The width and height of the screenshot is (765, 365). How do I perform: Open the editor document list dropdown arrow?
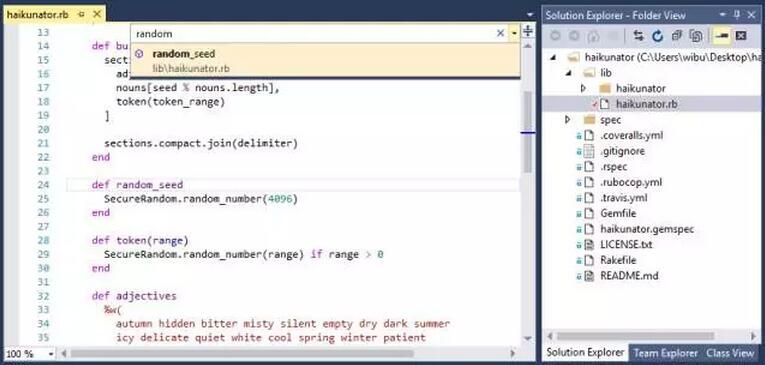530,15
